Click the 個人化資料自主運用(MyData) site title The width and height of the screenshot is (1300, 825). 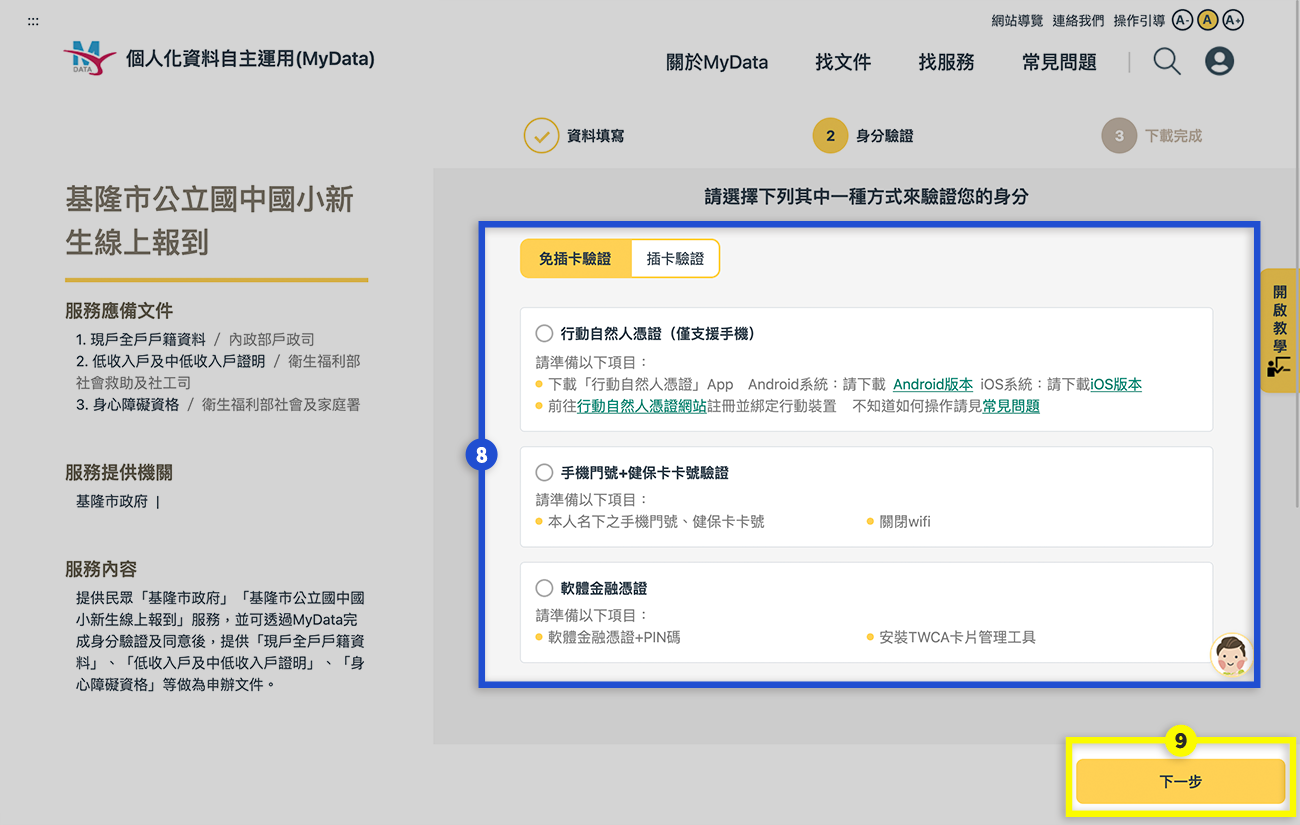coord(250,59)
